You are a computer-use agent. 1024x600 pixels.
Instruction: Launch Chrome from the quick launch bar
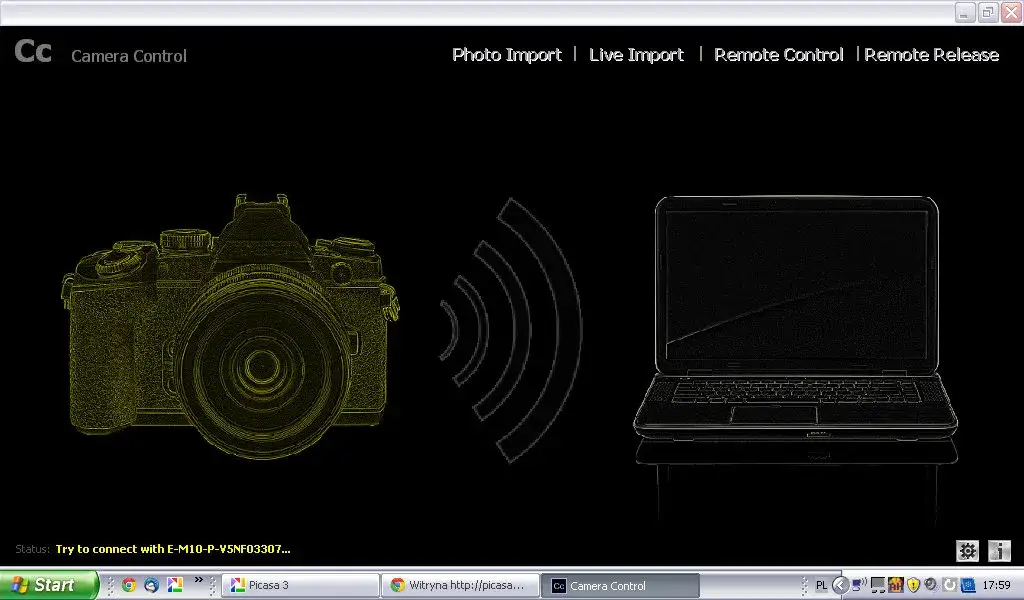click(129, 585)
